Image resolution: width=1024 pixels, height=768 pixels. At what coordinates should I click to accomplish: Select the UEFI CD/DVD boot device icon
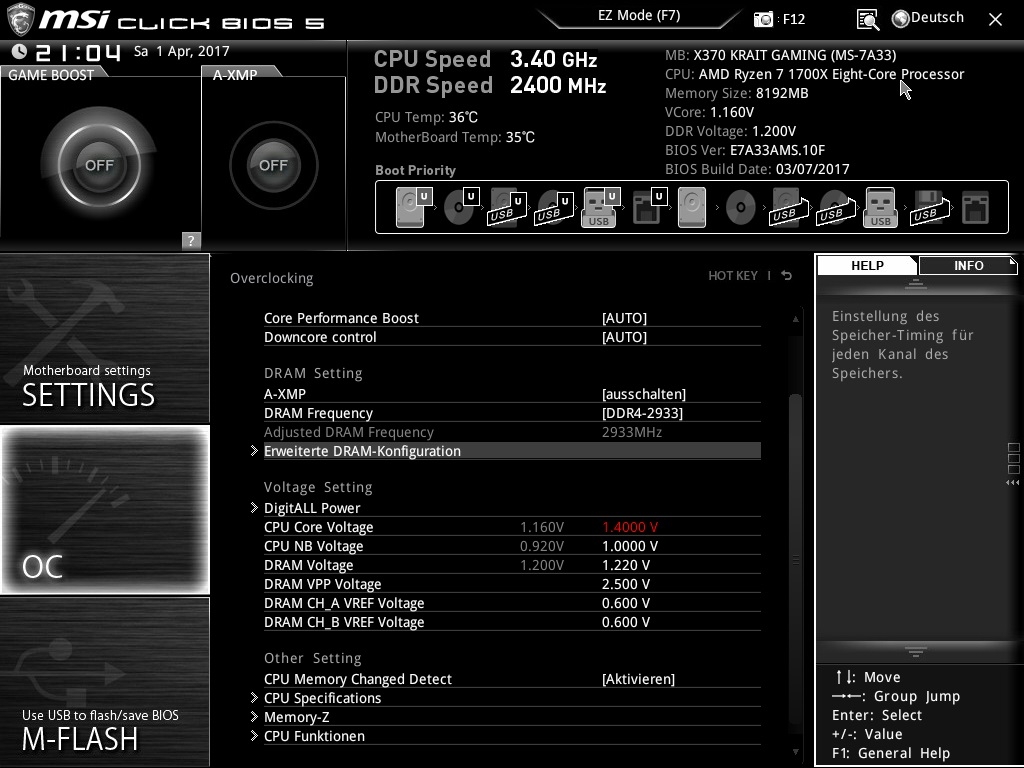(460, 208)
